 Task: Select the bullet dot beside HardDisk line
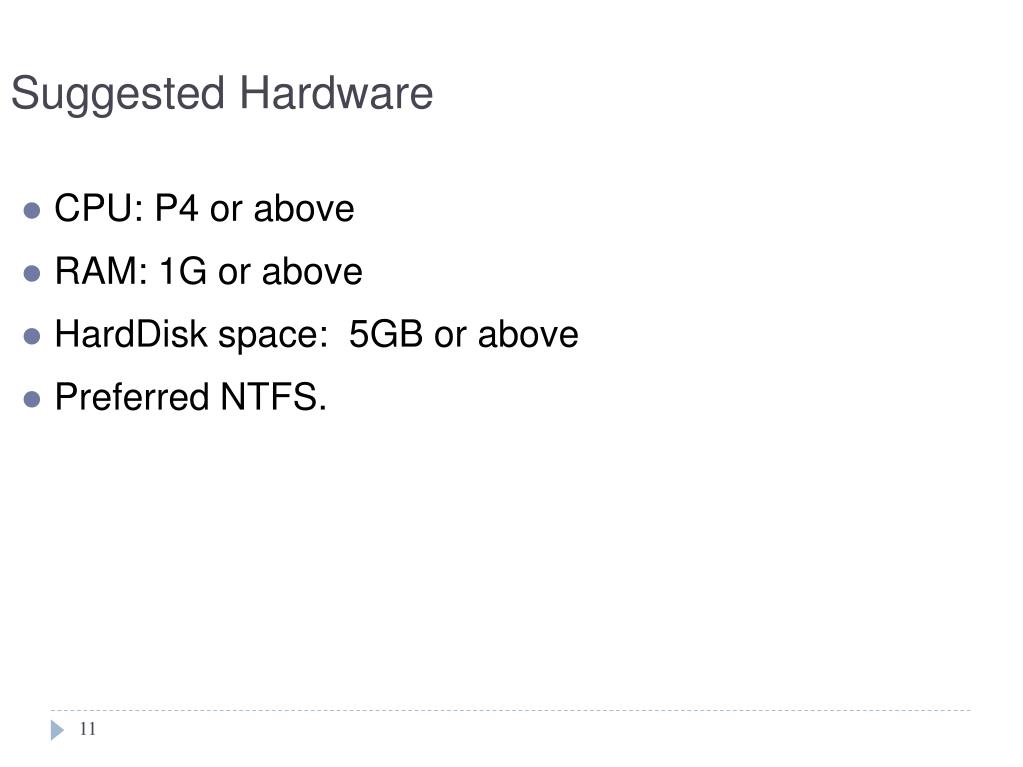[32, 336]
